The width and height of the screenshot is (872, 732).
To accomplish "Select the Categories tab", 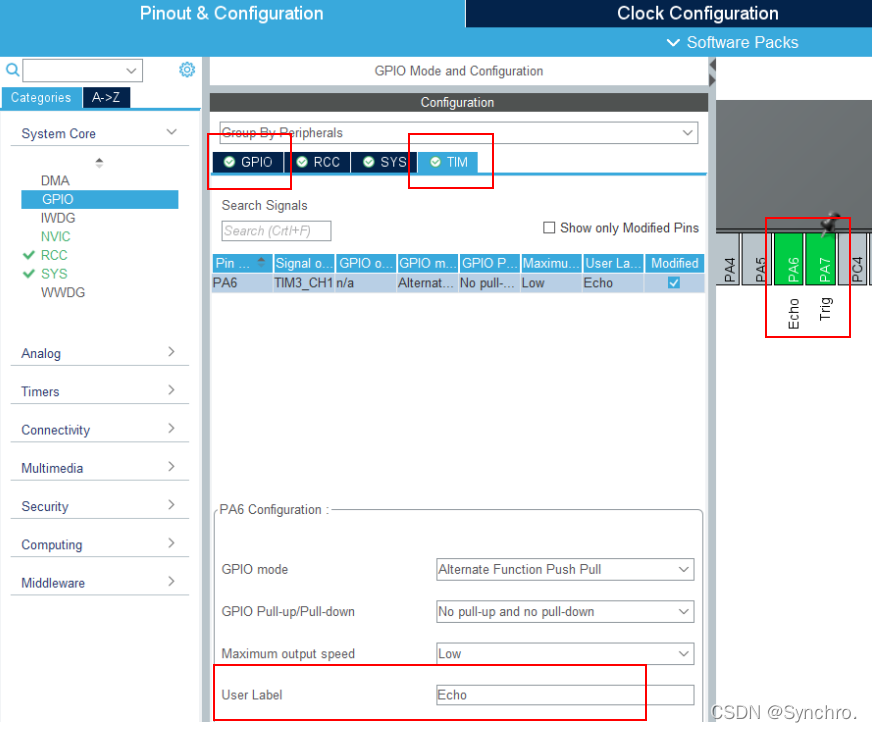I will coord(41,97).
